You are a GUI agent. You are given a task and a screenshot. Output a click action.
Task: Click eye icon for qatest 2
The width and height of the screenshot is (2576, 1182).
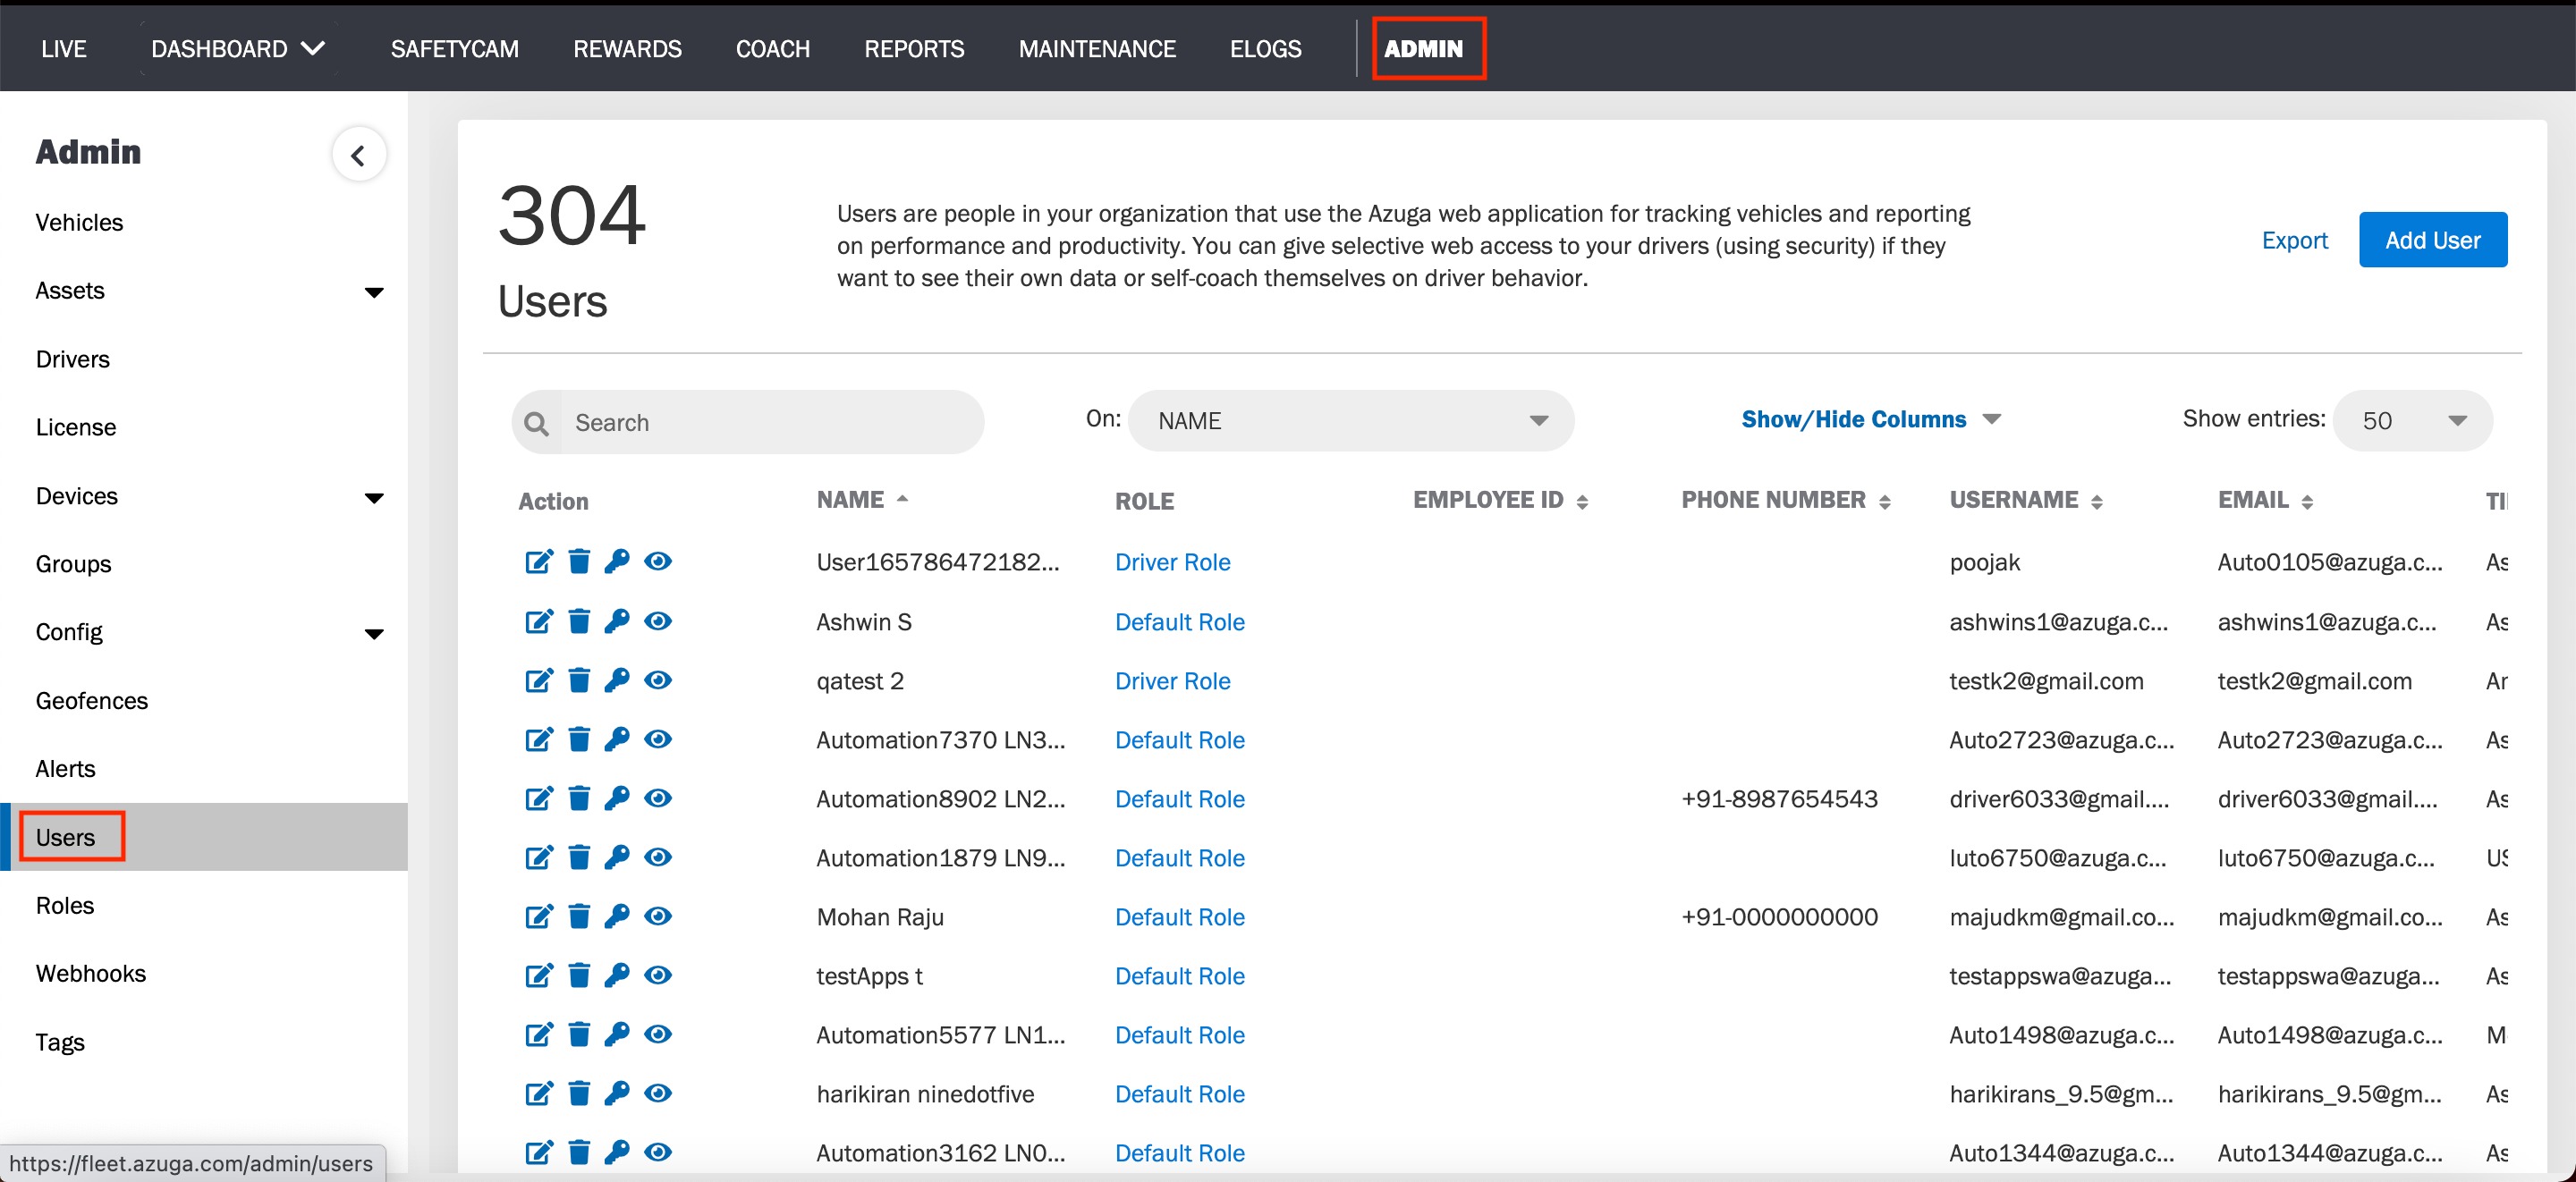(658, 680)
